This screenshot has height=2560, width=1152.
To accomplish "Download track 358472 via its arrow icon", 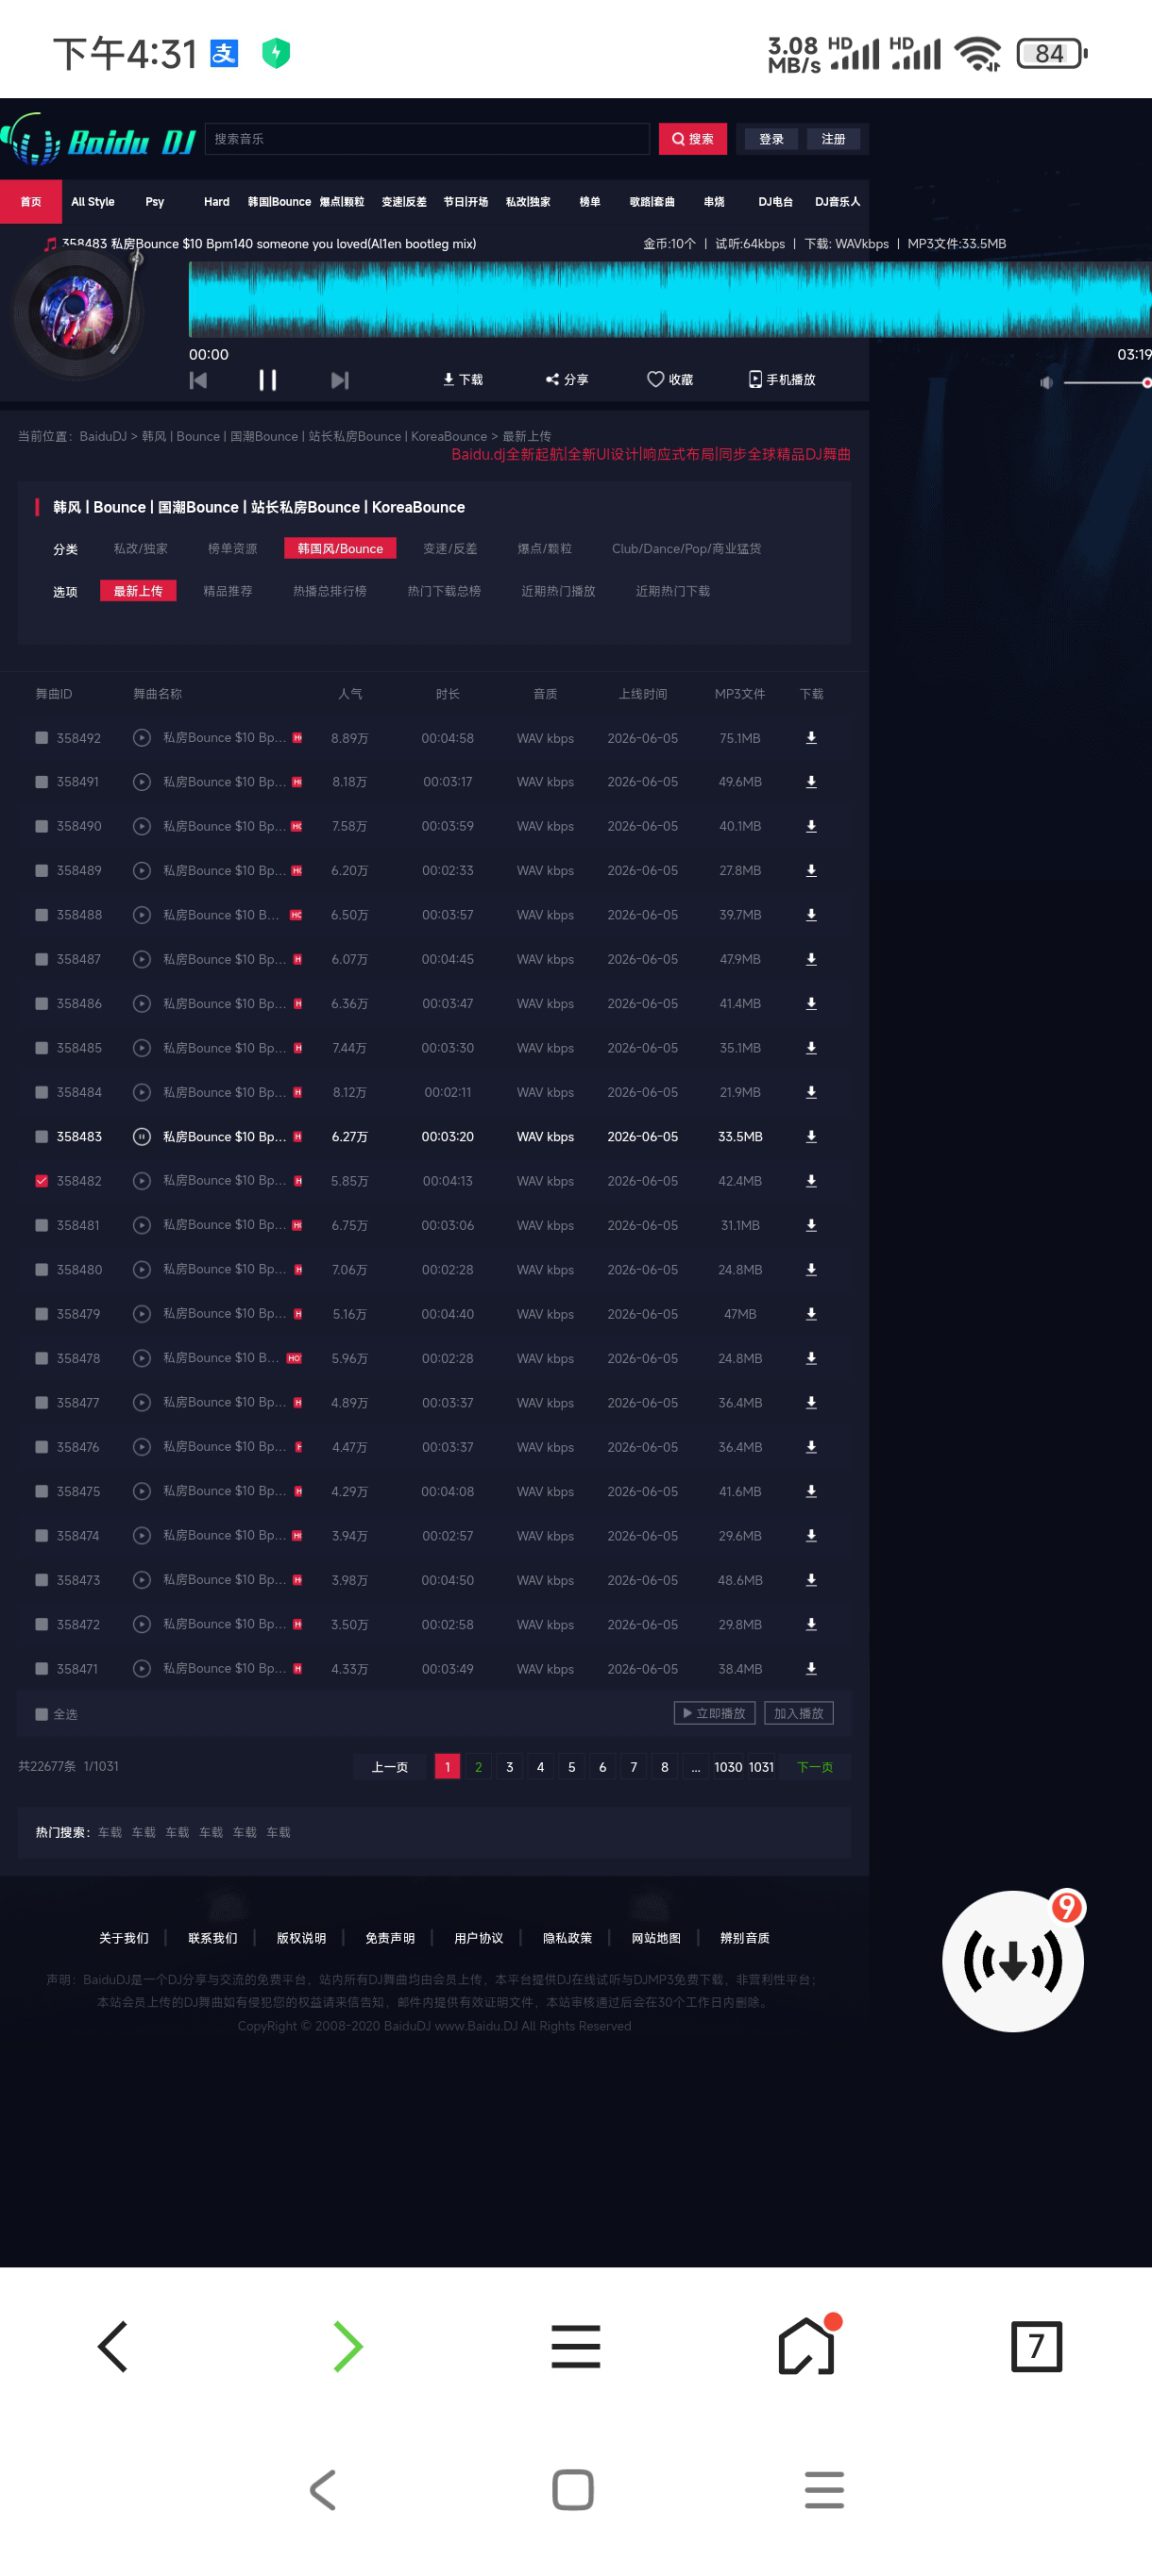I will (811, 1624).
